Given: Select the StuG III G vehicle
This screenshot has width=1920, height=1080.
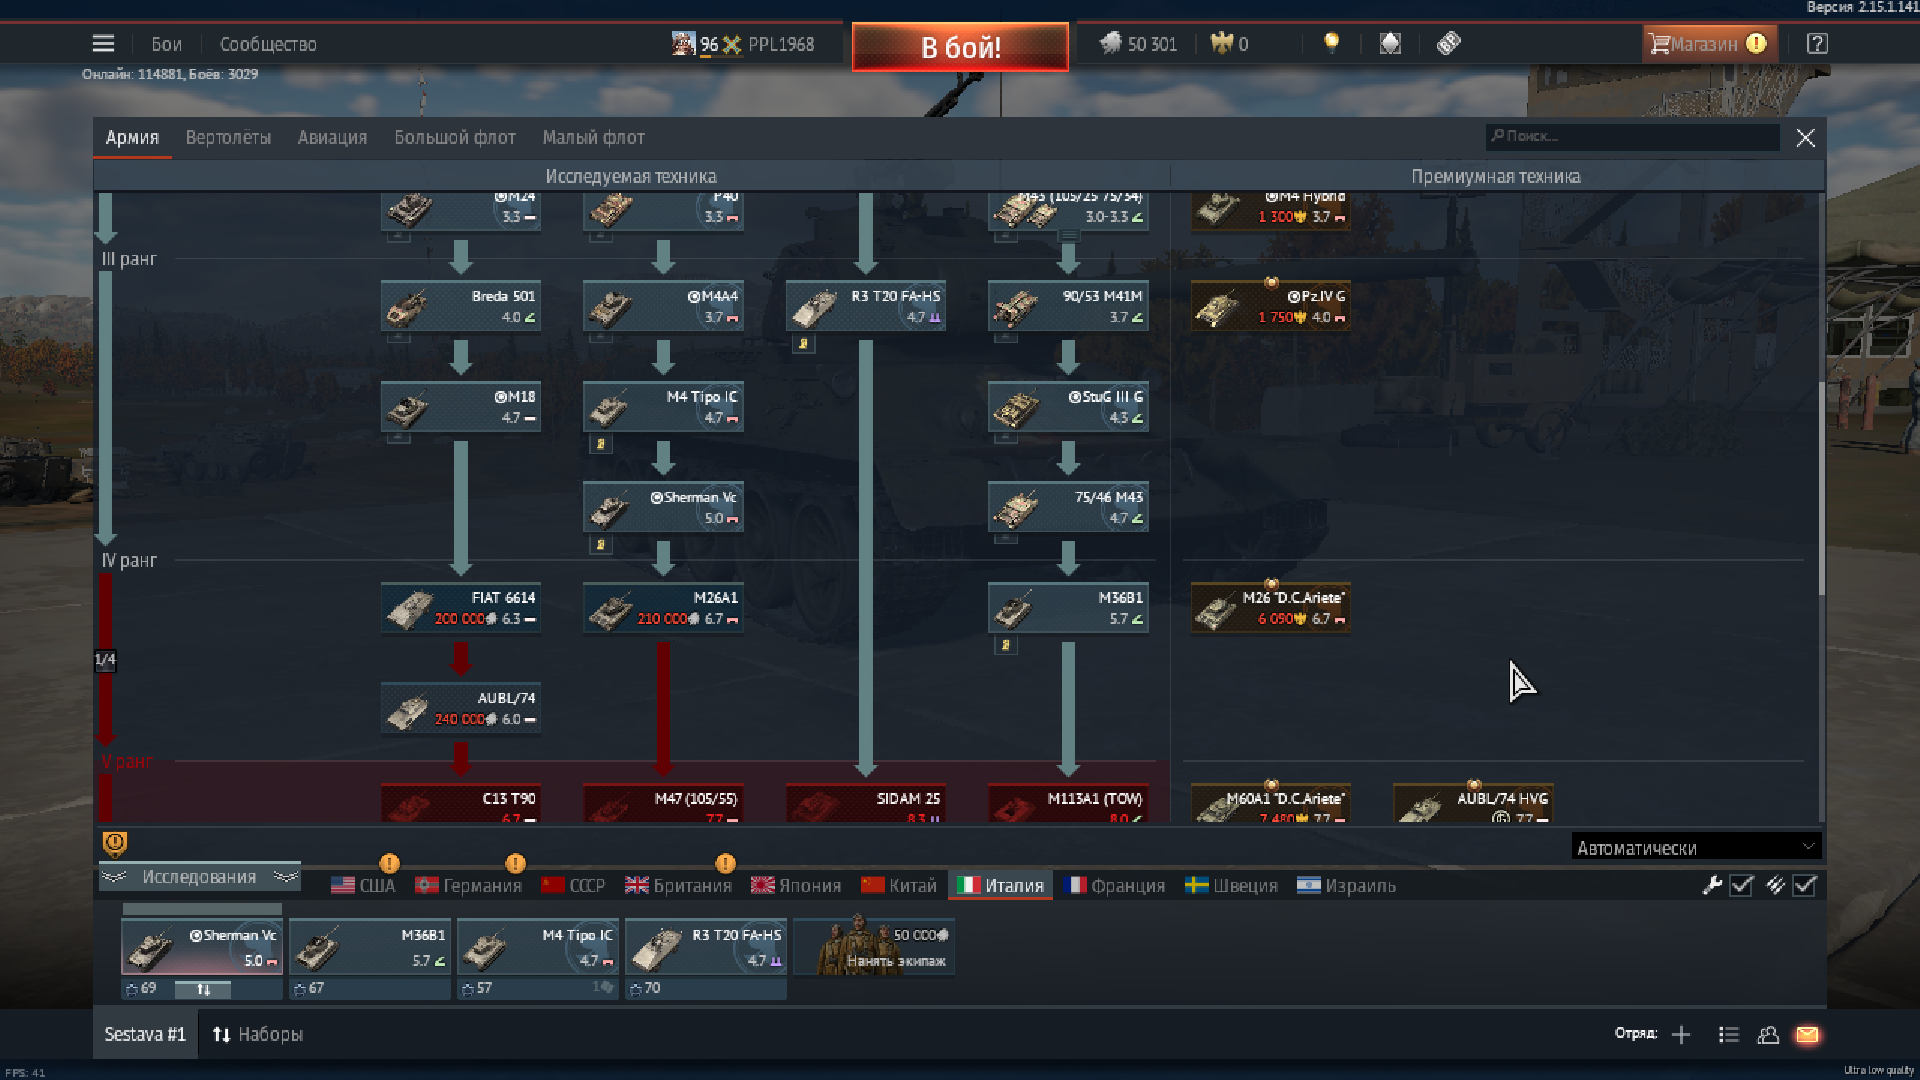Looking at the screenshot, I should tap(1068, 407).
